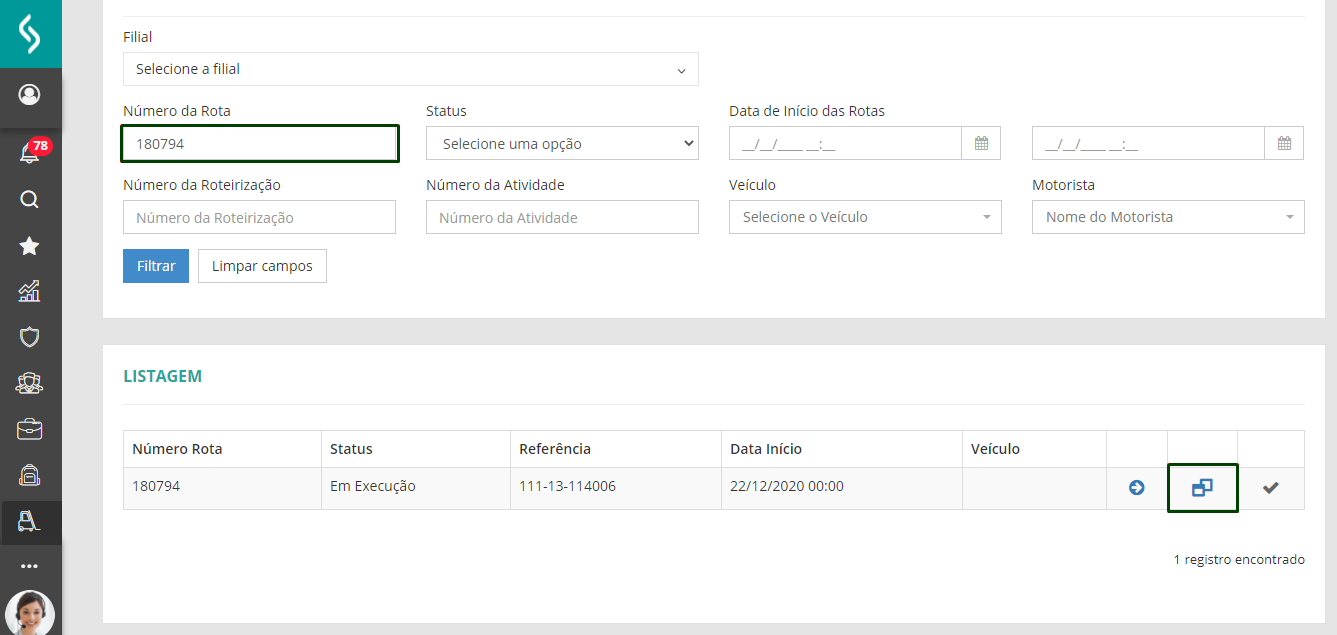Expand the Filial dropdown

pyautogui.click(x=410, y=69)
